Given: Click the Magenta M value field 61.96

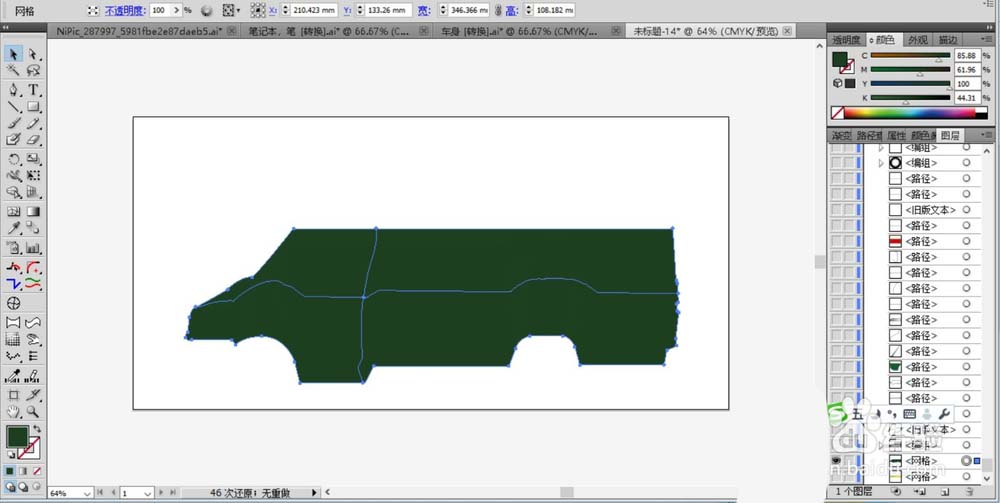Looking at the screenshot, I should point(967,69).
